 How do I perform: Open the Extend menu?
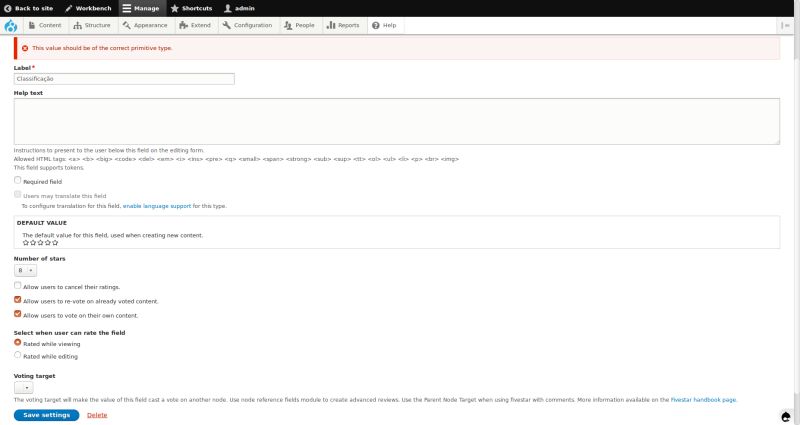click(195, 25)
